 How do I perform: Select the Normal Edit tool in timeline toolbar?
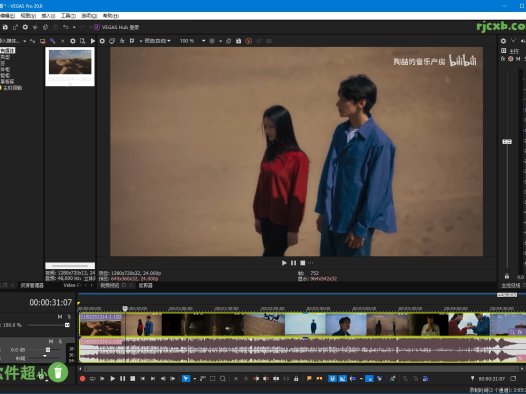(186, 379)
